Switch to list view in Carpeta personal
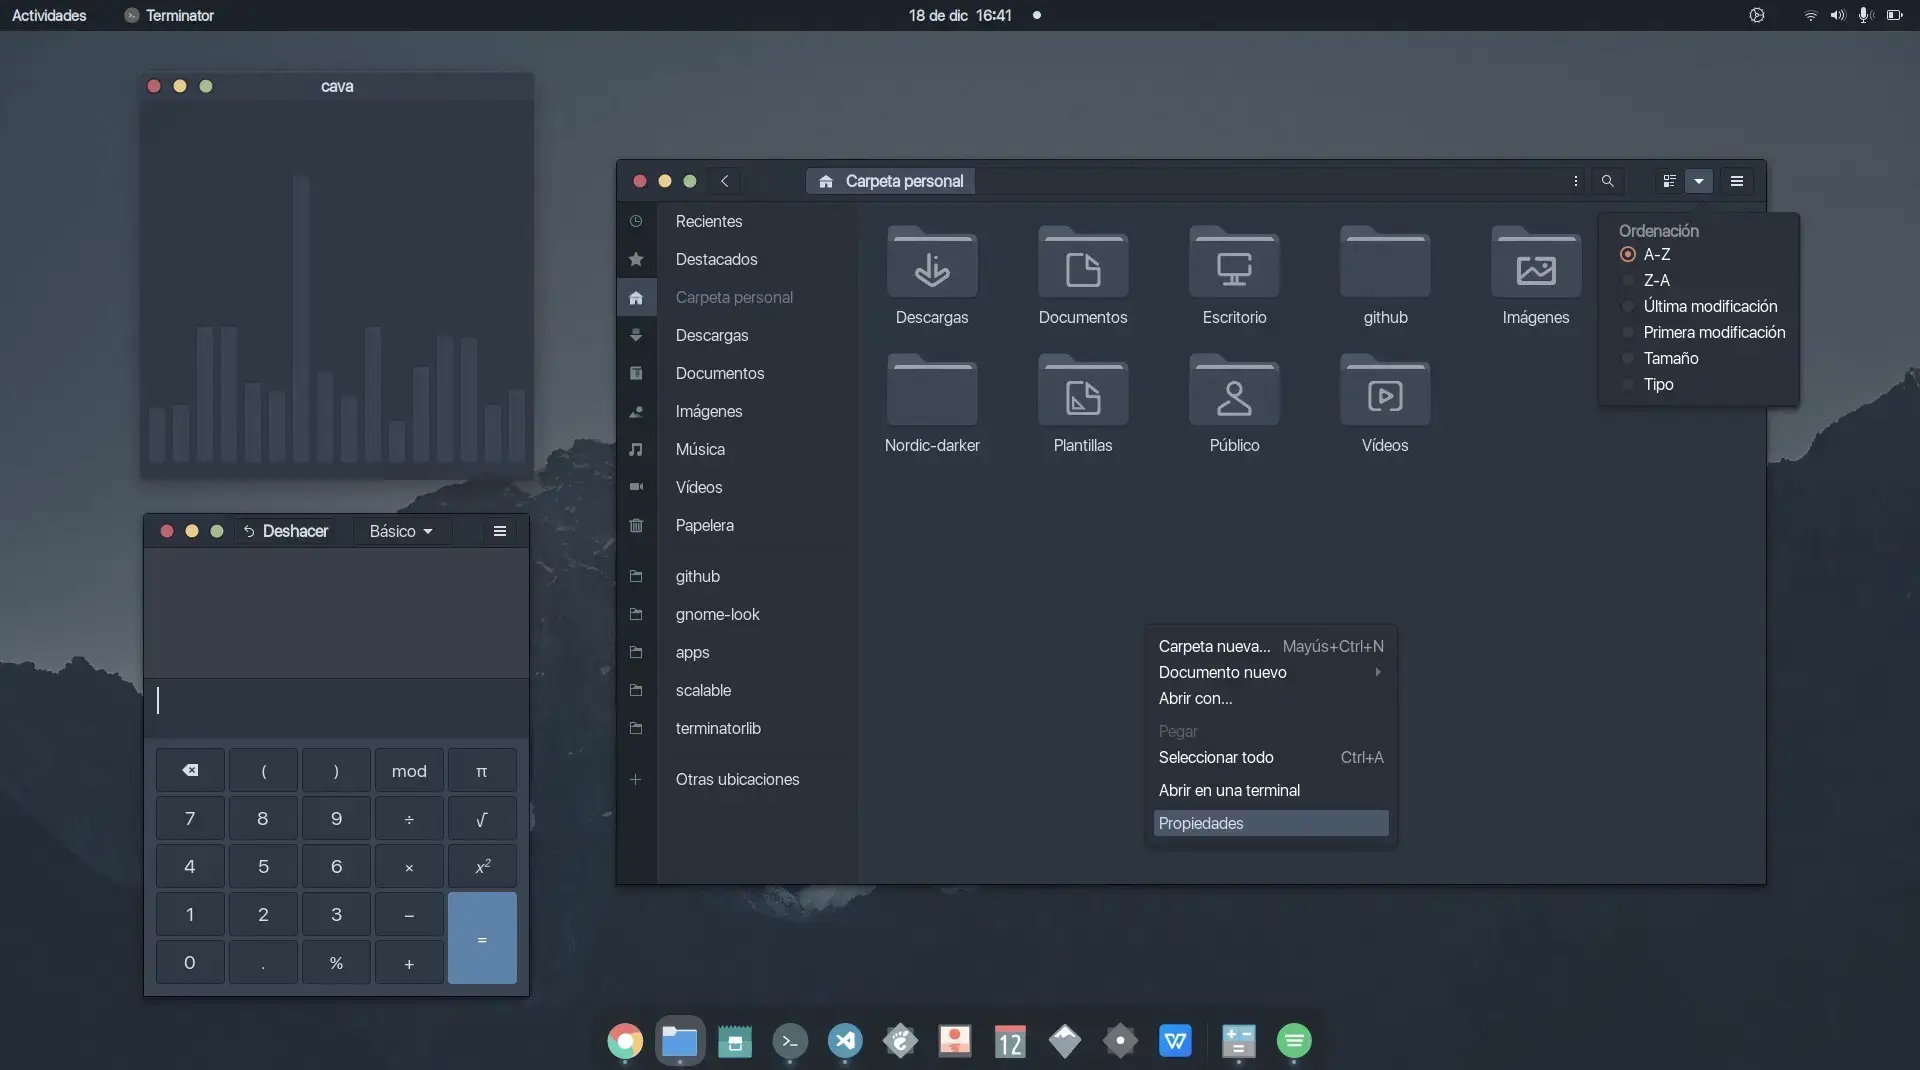1920x1070 pixels. tap(1668, 181)
